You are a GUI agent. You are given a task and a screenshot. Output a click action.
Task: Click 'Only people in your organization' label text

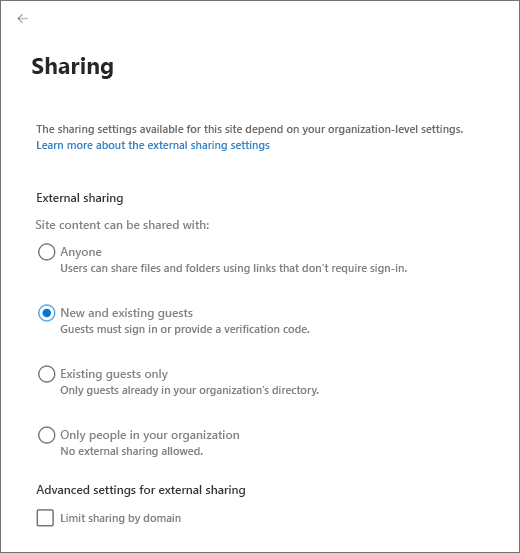(x=150, y=435)
